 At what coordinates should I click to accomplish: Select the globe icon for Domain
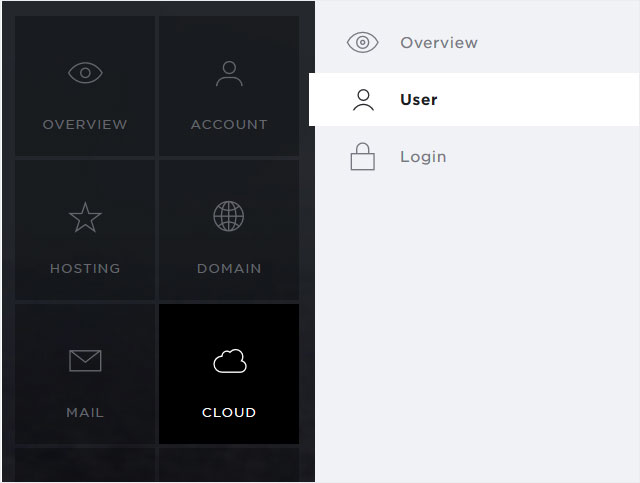[x=229, y=216]
